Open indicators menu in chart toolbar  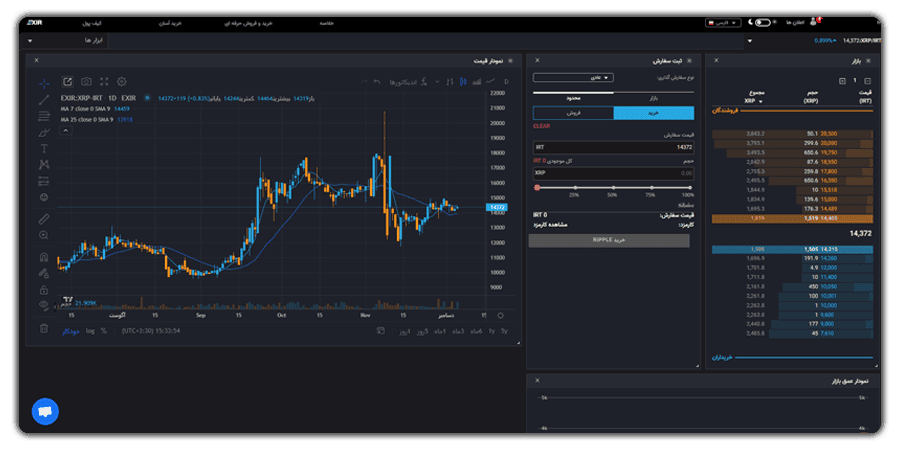(x=409, y=82)
